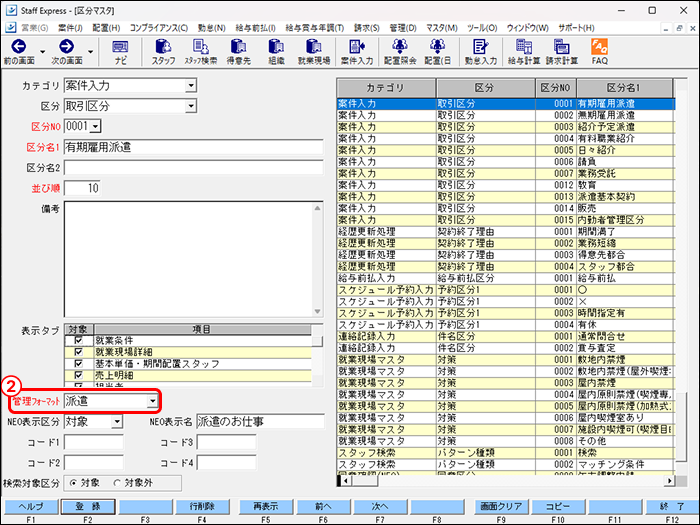Click the 次へ F7 button
The height and width of the screenshot is (525, 700).
click(x=380, y=507)
